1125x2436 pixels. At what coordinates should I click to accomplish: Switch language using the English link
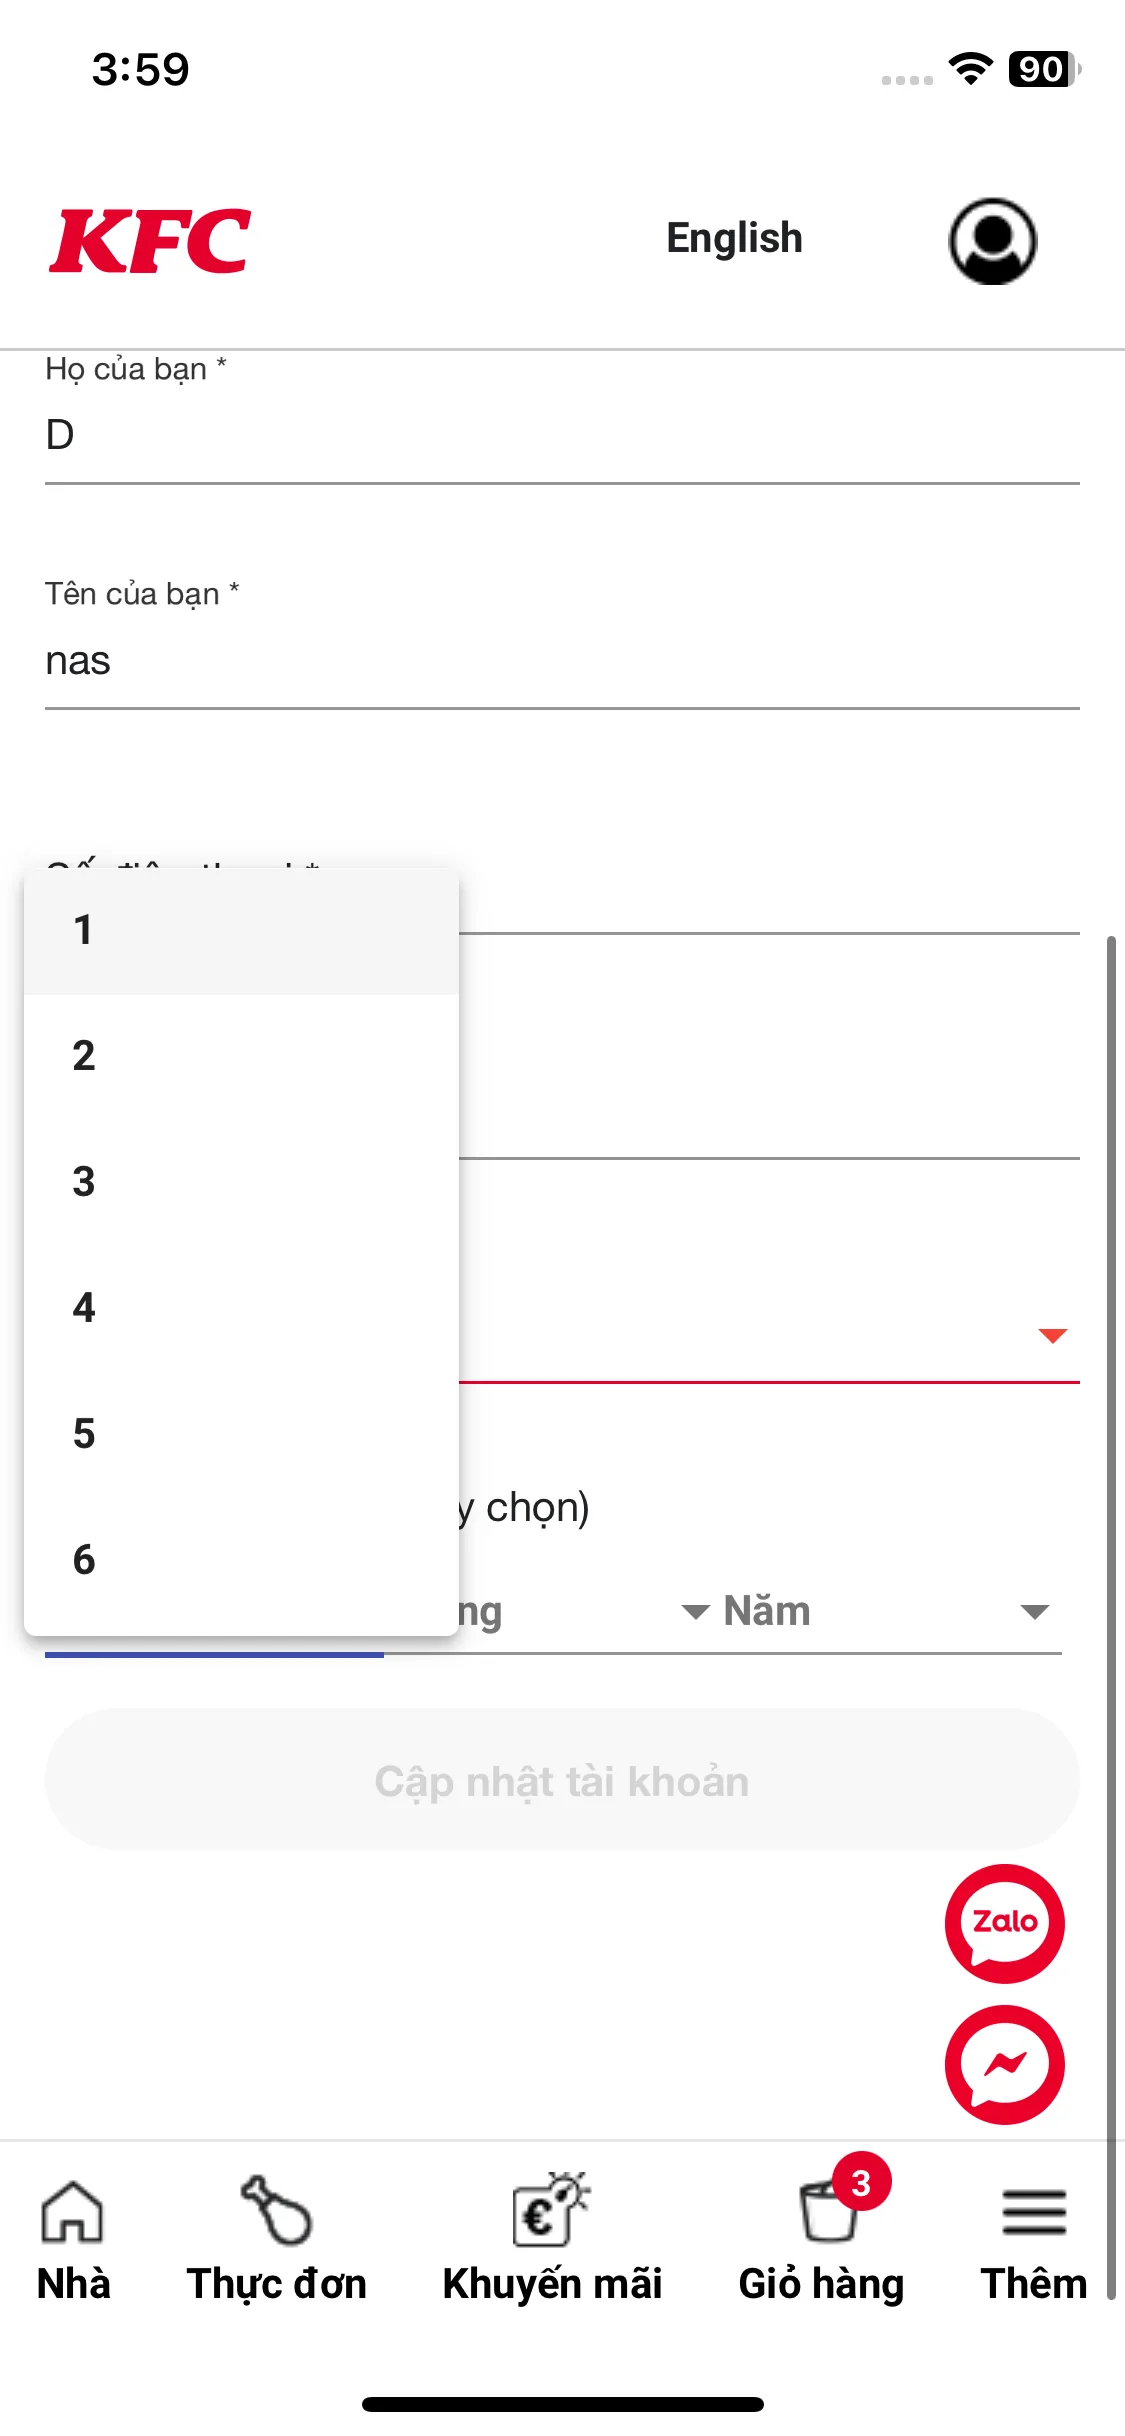735,238
